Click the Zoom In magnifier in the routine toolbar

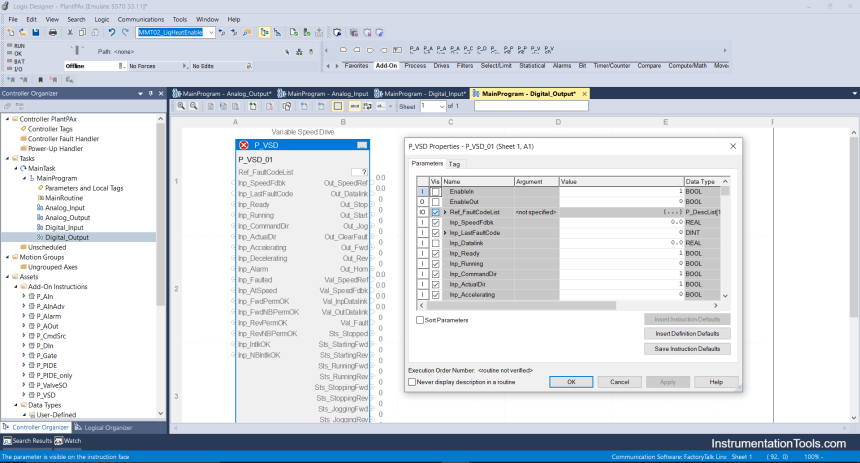coord(181,106)
